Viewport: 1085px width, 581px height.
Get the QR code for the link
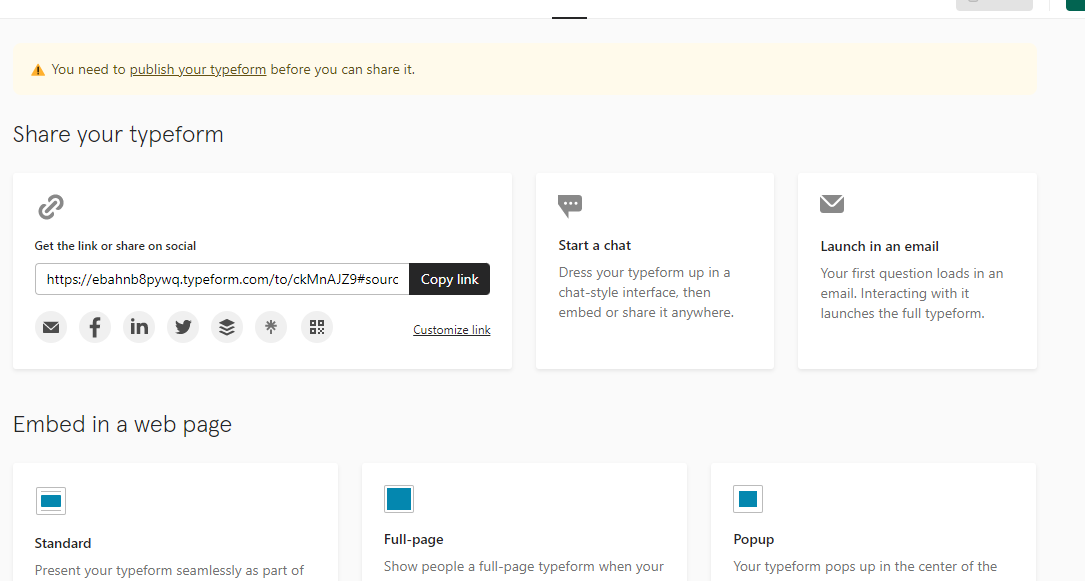[317, 327]
